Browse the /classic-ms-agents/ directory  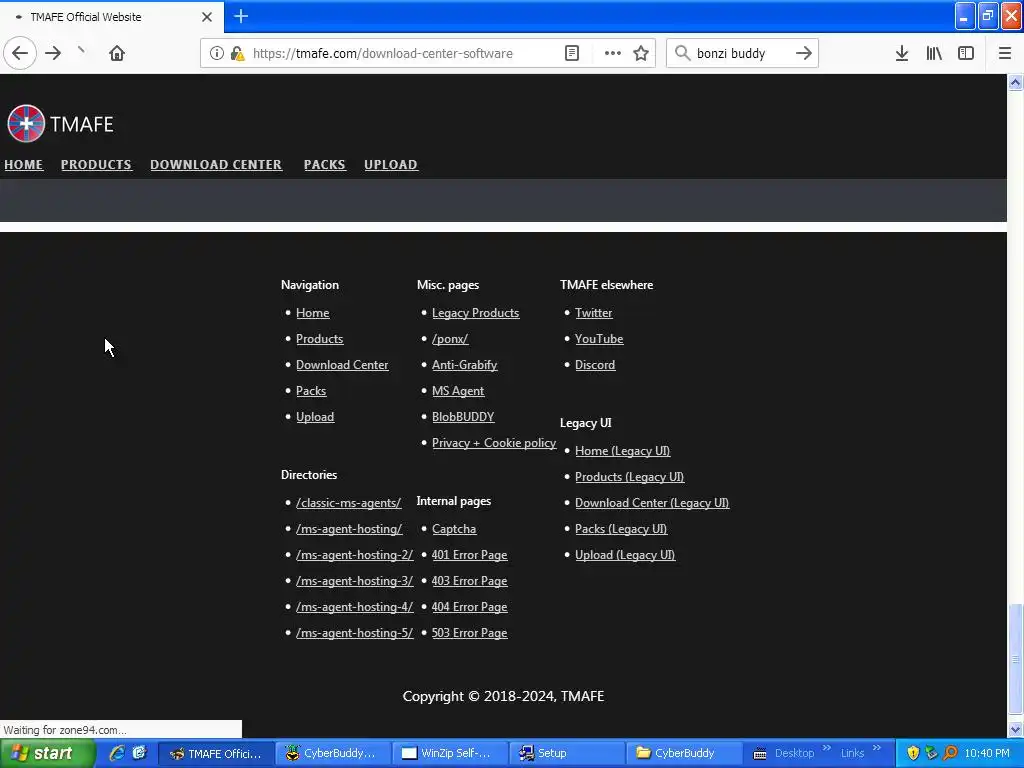point(349,503)
